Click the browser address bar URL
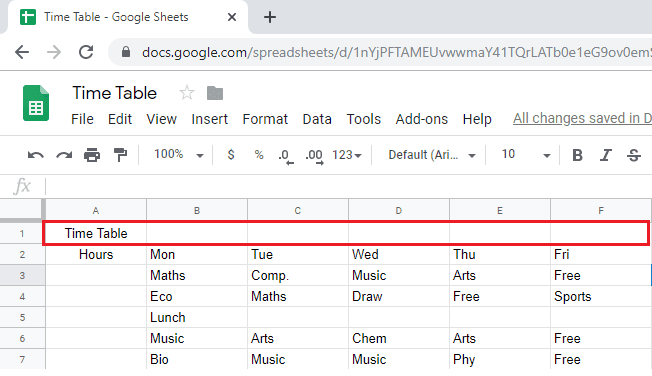This screenshot has width=652, height=376. point(397,52)
